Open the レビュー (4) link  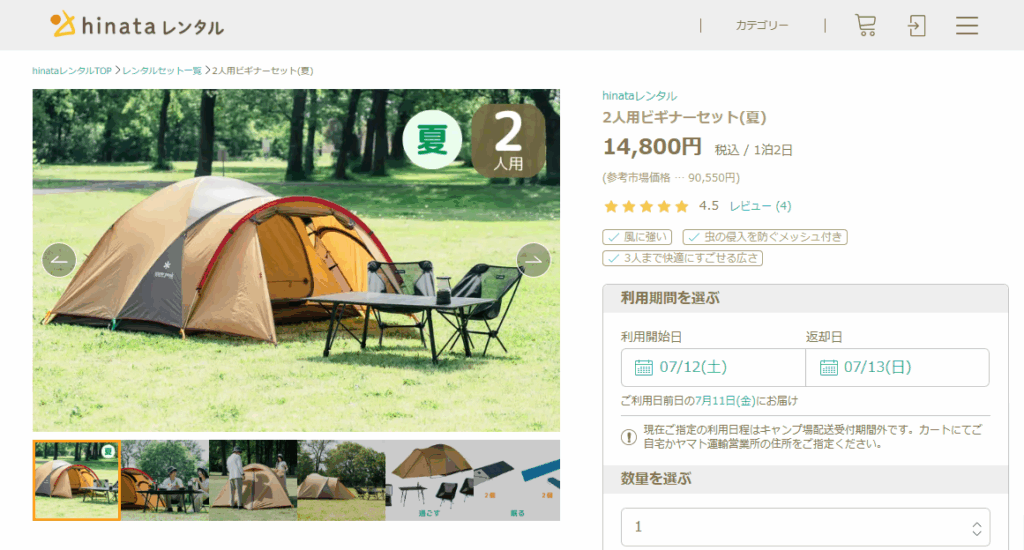pos(760,206)
